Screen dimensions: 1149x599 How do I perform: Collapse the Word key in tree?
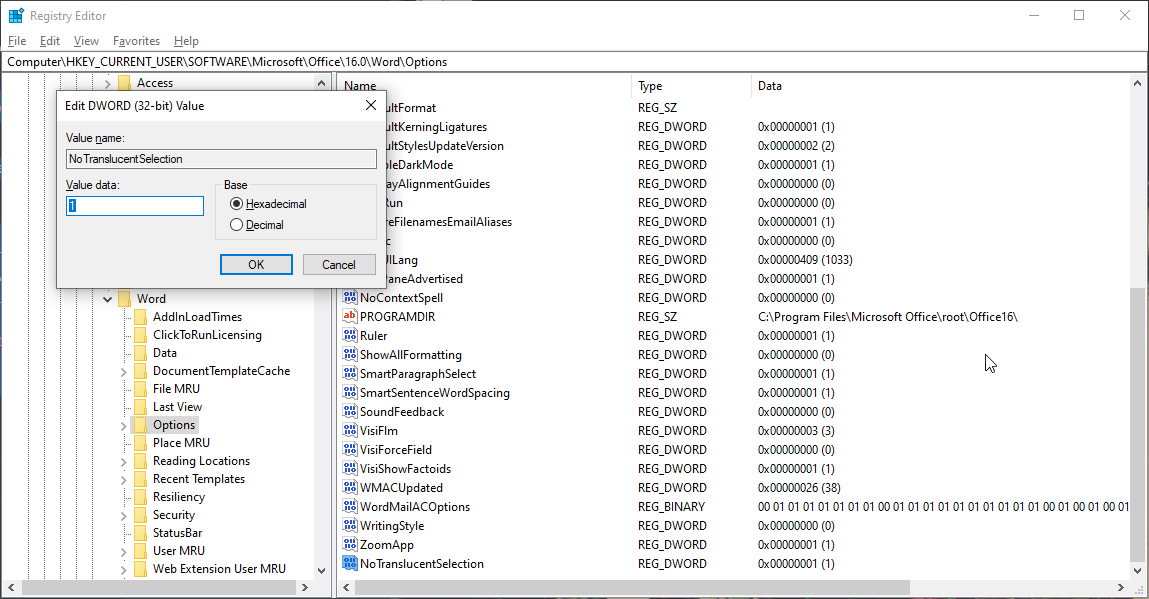point(108,299)
